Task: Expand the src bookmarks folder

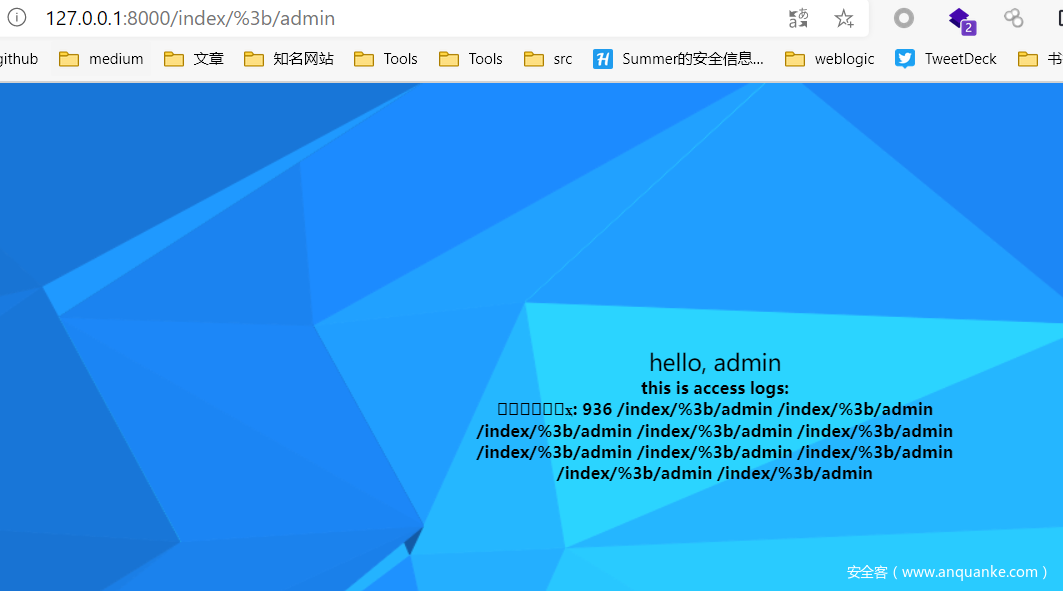Action: click(x=549, y=59)
